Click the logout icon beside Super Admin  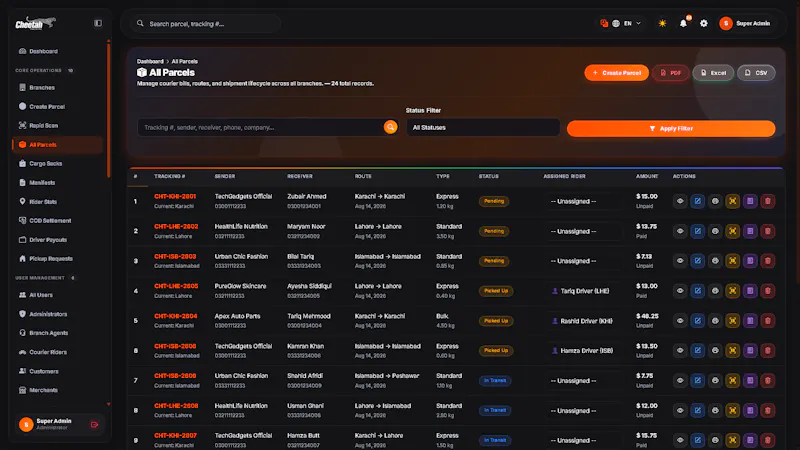[94, 424]
